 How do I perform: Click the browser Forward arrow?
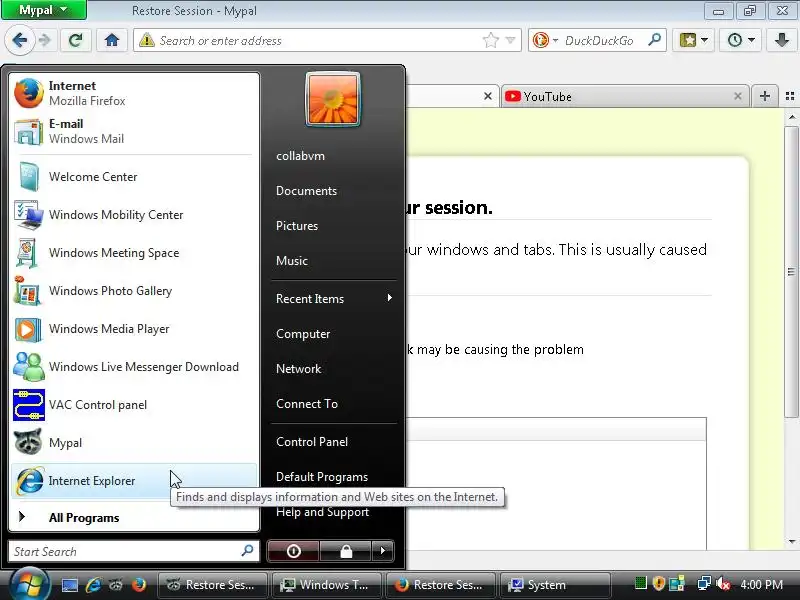click(45, 40)
